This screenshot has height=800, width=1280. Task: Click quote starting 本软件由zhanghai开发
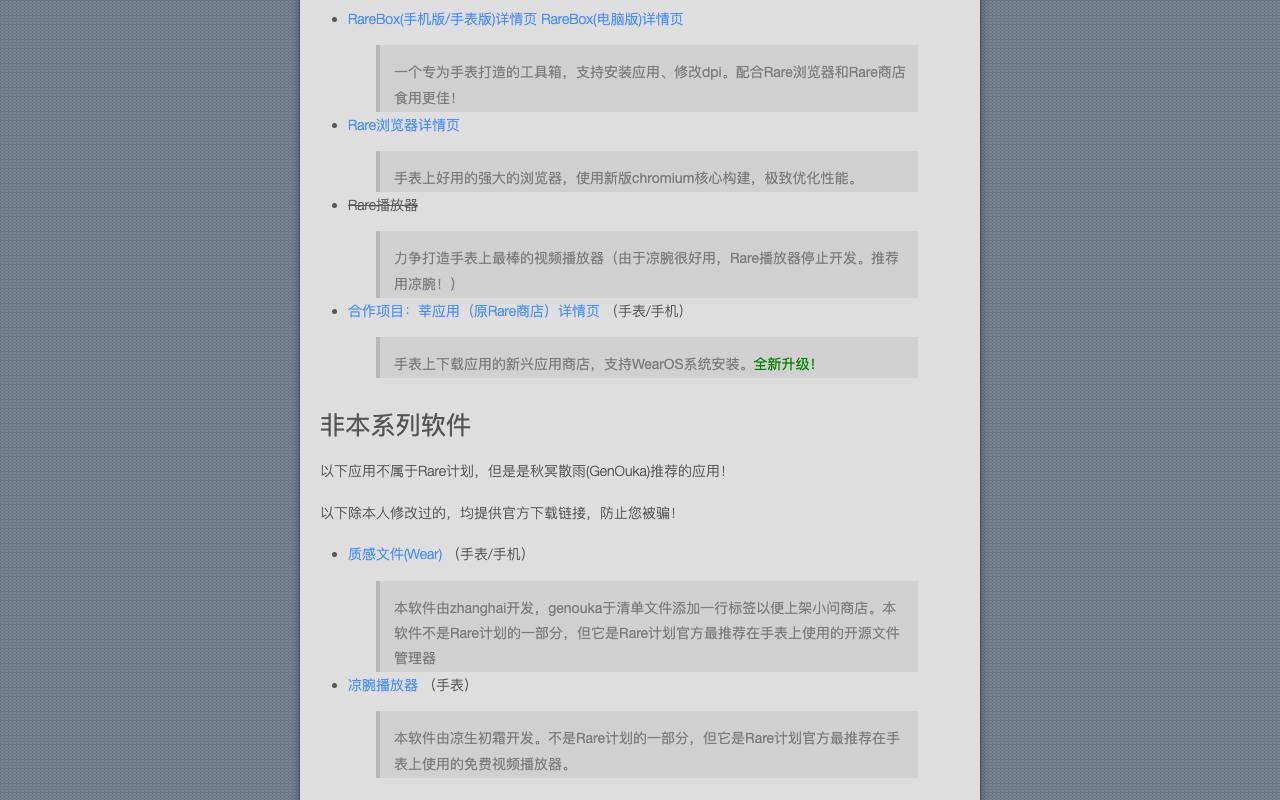647,626
